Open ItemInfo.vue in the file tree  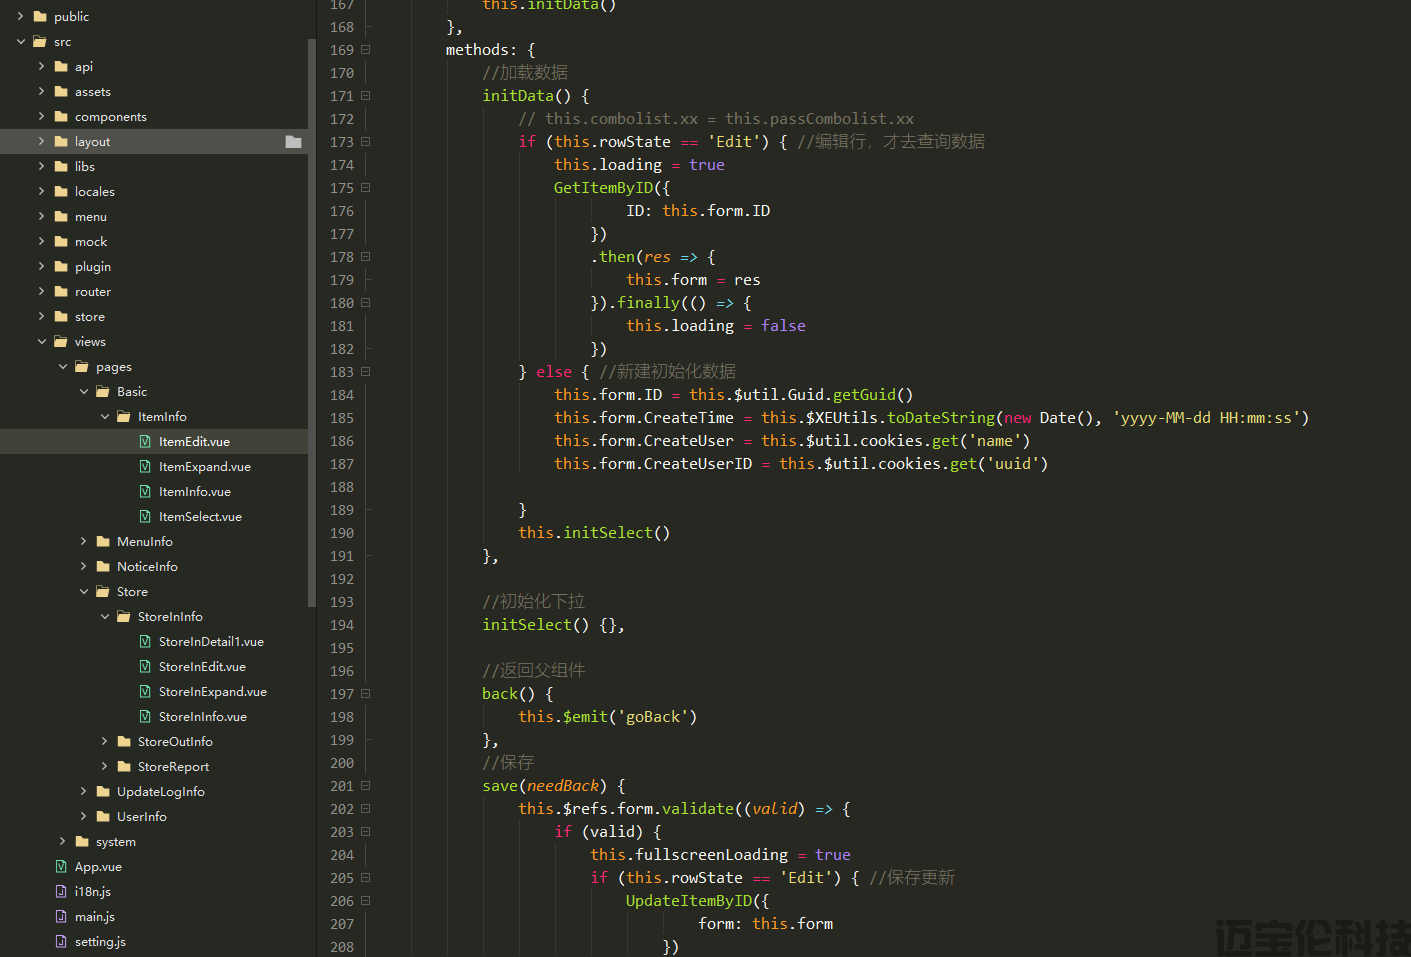tap(194, 491)
